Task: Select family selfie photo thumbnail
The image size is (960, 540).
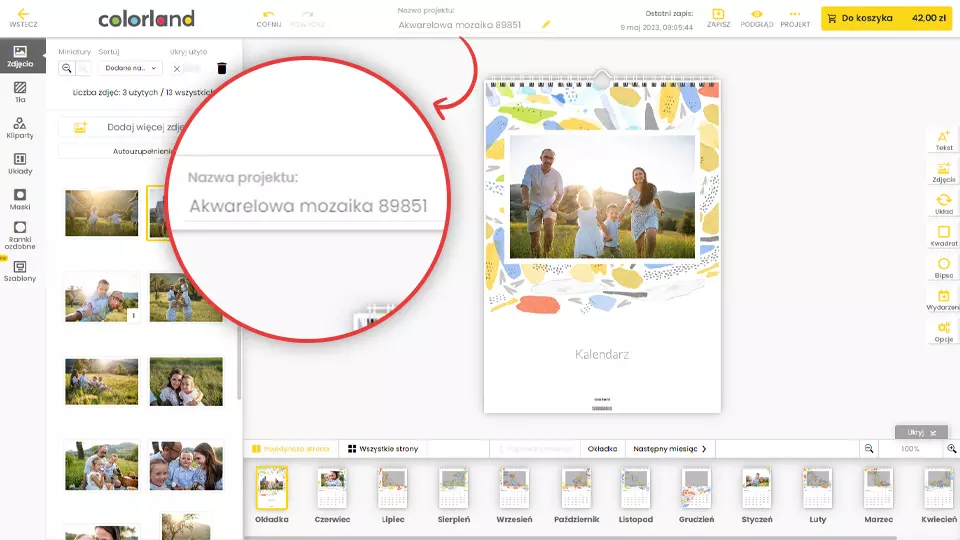Action: click(x=102, y=298)
